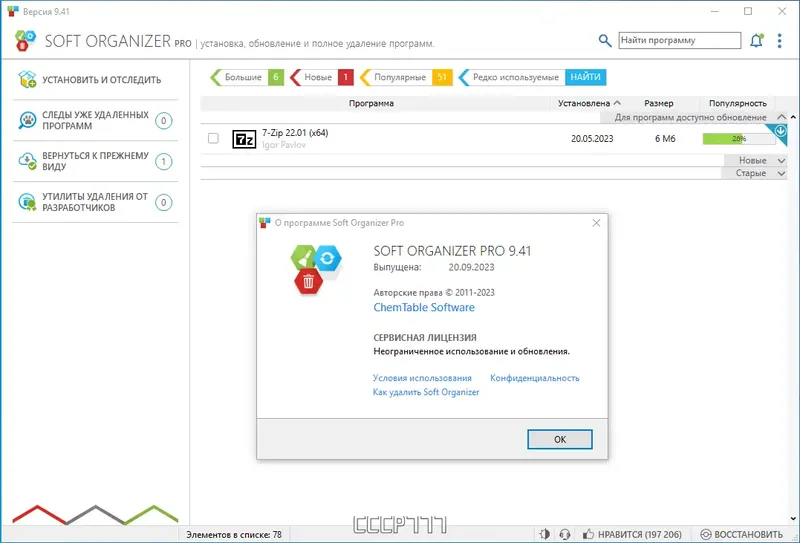Screen dimensions: 800x543
Task: Open the Конфиденциальность link
Action: (x=535, y=378)
